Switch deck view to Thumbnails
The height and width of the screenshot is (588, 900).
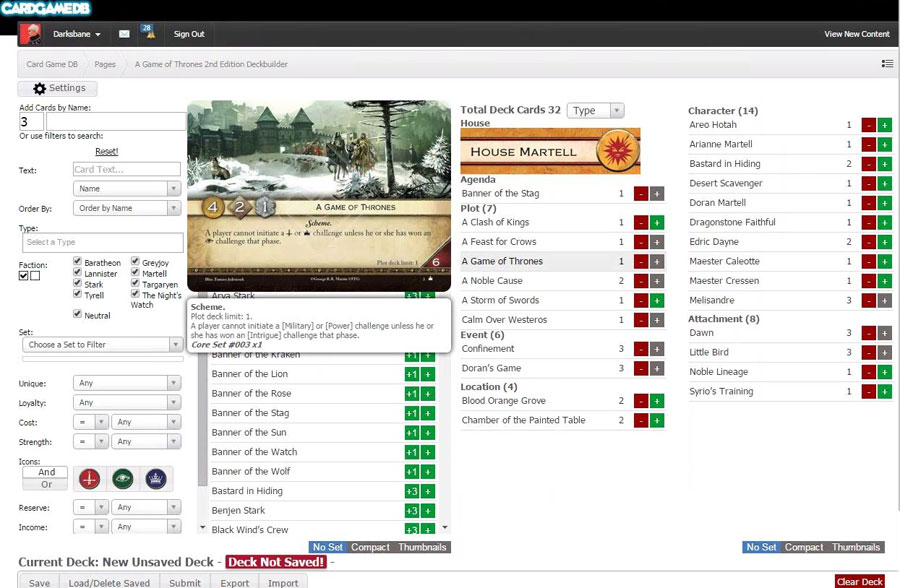point(856,548)
